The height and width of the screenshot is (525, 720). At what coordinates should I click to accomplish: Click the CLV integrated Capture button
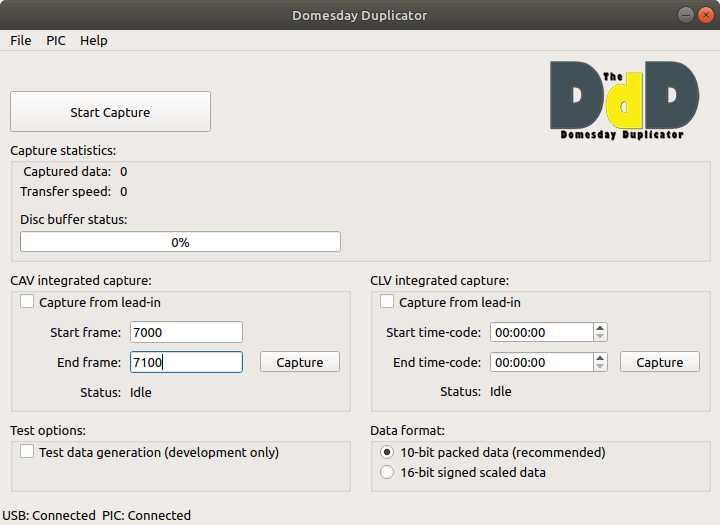(660, 362)
